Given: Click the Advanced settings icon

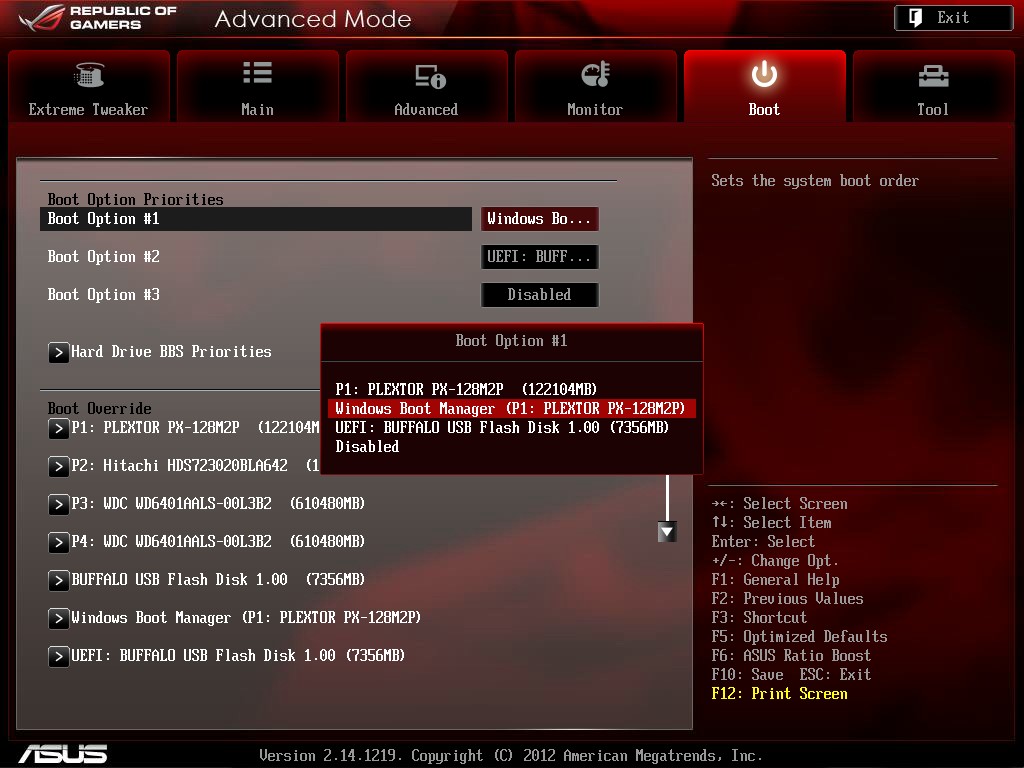Looking at the screenshot, I should 430,76.
